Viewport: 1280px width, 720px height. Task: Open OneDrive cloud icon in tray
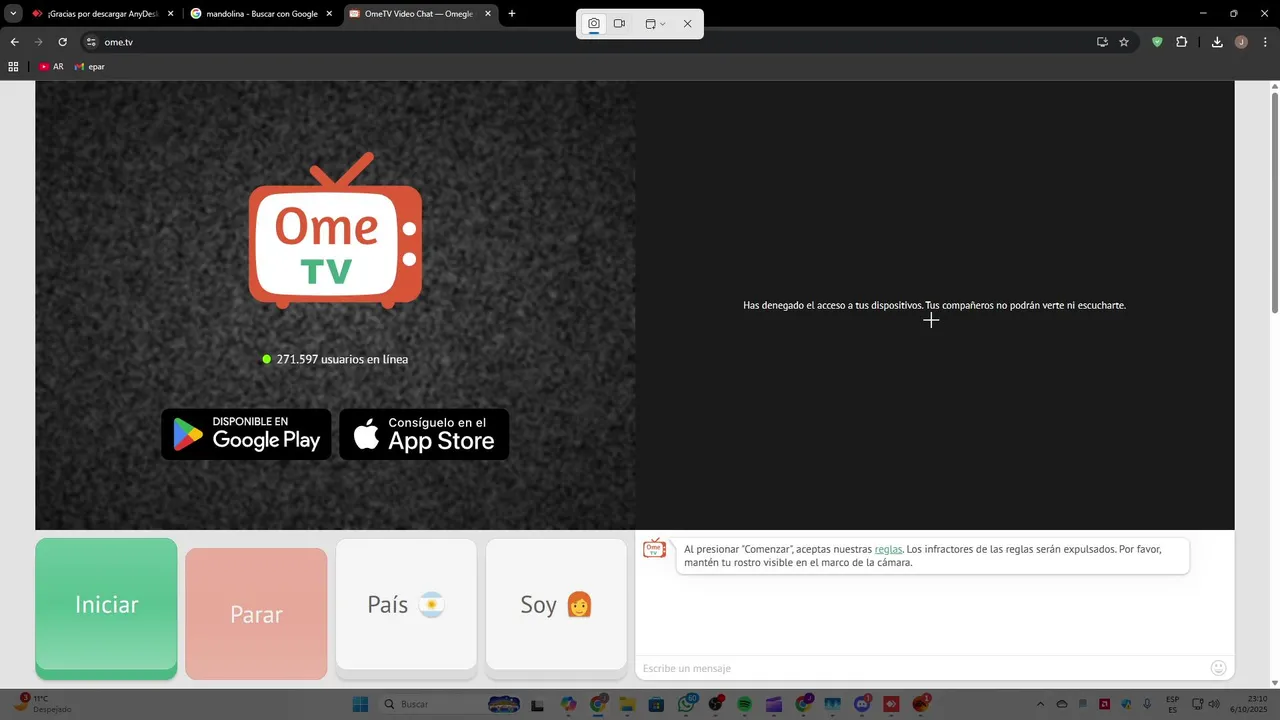point(1062,704)
